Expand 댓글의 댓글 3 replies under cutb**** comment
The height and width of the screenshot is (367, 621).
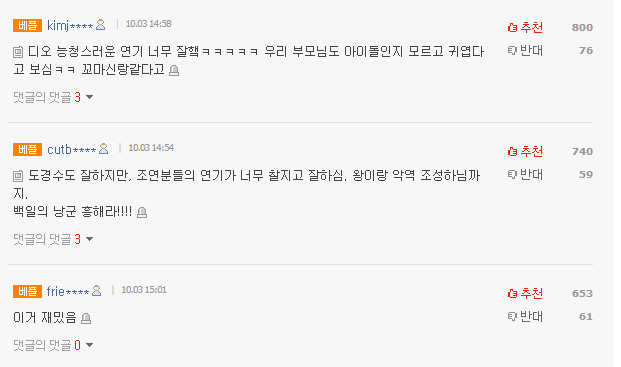[x=53, y=239]
